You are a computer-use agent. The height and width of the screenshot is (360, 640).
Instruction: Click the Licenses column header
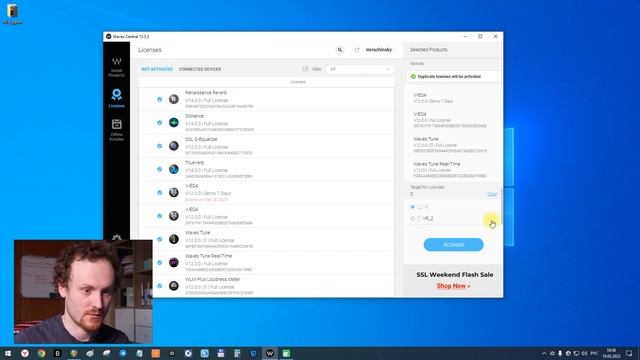click(298, 82)
